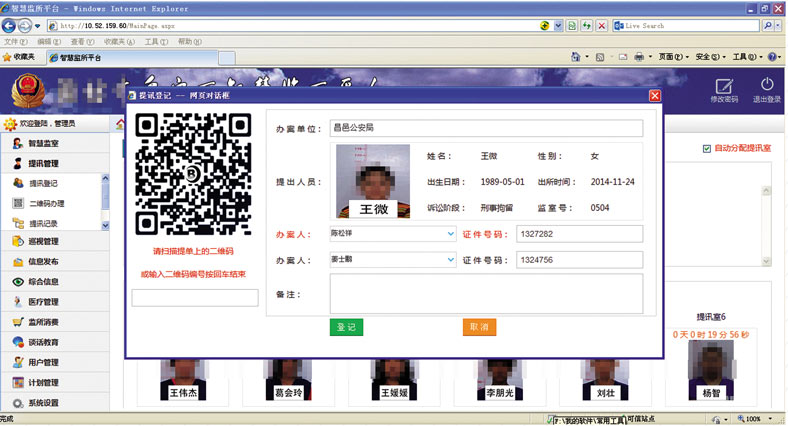788x426 pixels.
Task: Click the RSS feeds icon in command bar
Action: [x=600, y=57]
